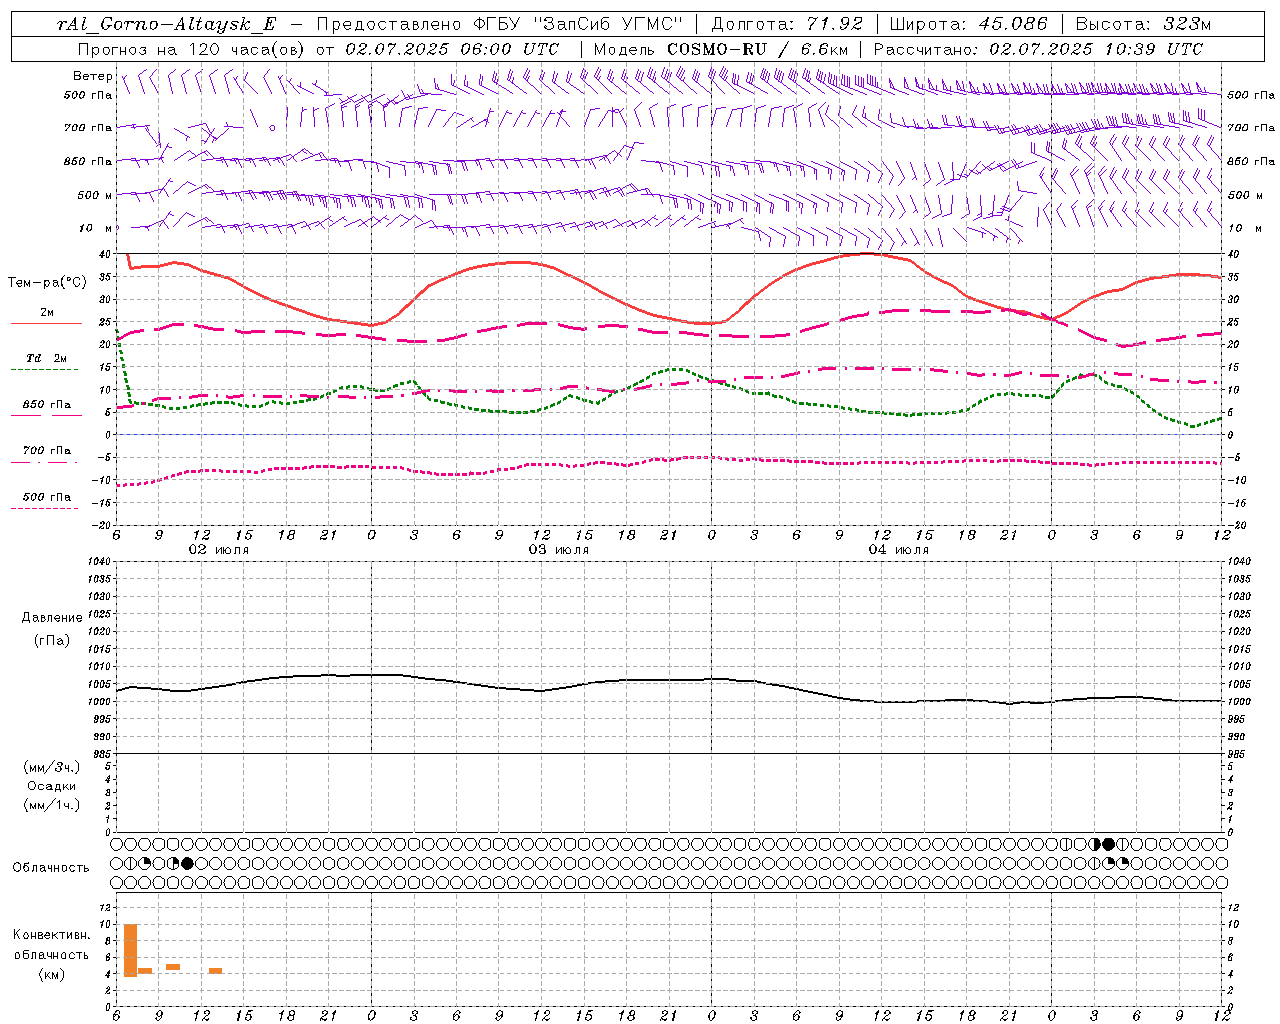Click the Td 2м legend label
1280x1024 pixels.
[x=46, y=358]
